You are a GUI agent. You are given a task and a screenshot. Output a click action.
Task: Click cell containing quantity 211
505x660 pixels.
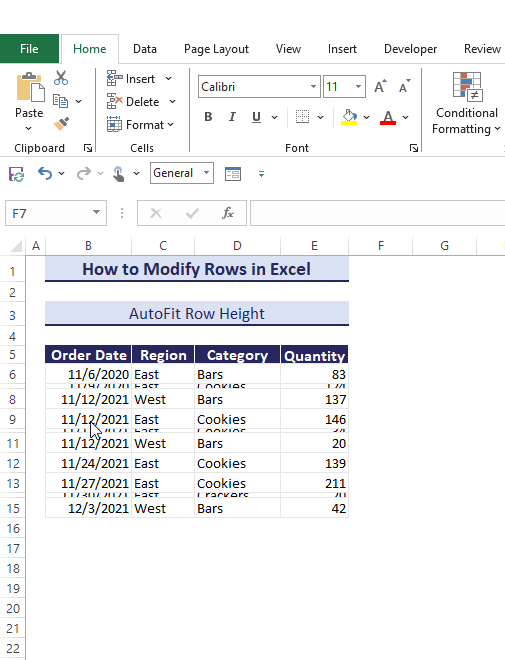(x=314, y=483)
